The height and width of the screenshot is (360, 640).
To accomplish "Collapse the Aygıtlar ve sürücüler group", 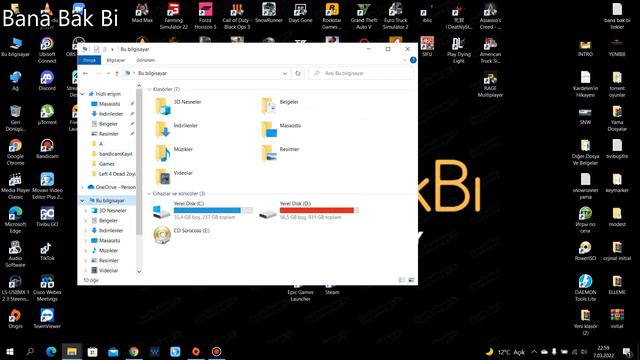I will [149, 193].
